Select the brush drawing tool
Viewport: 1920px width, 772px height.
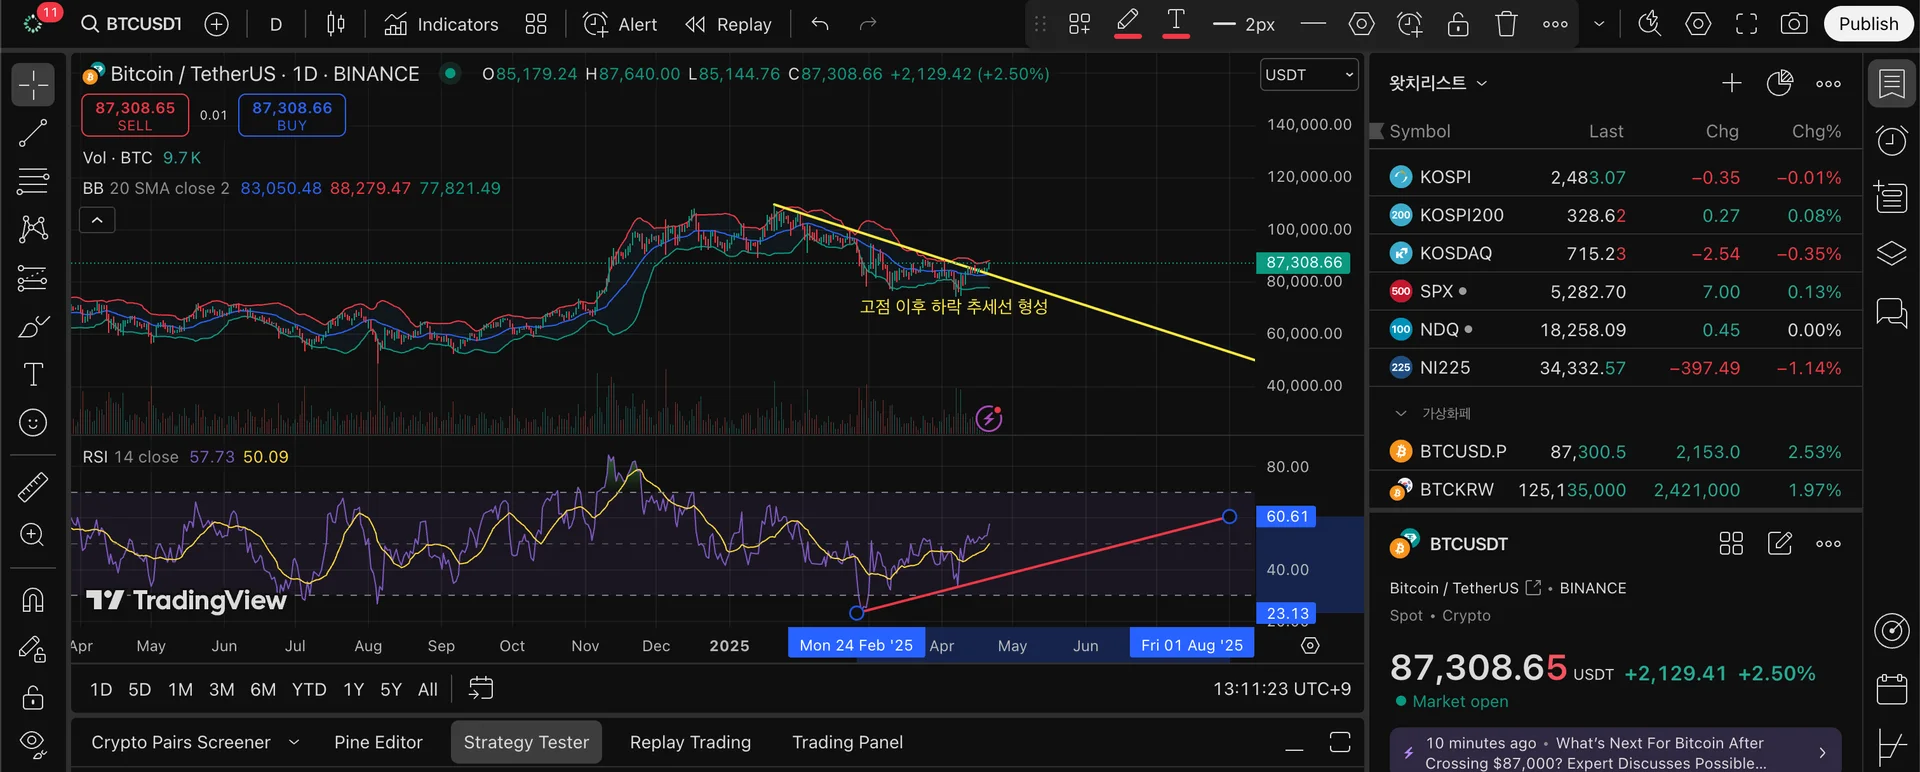[x=33, y=326]
